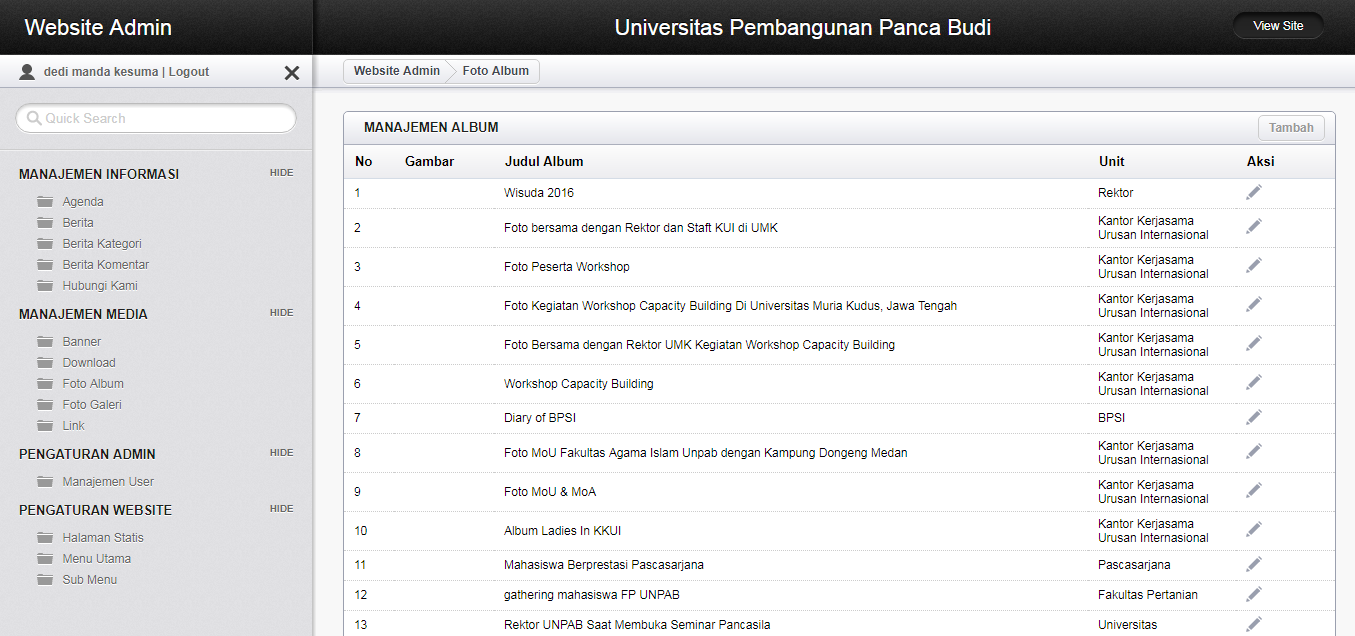Open the Berita Kategori menu item
Viewport: 1355px width, 636px height.
(x=102, y=244)
